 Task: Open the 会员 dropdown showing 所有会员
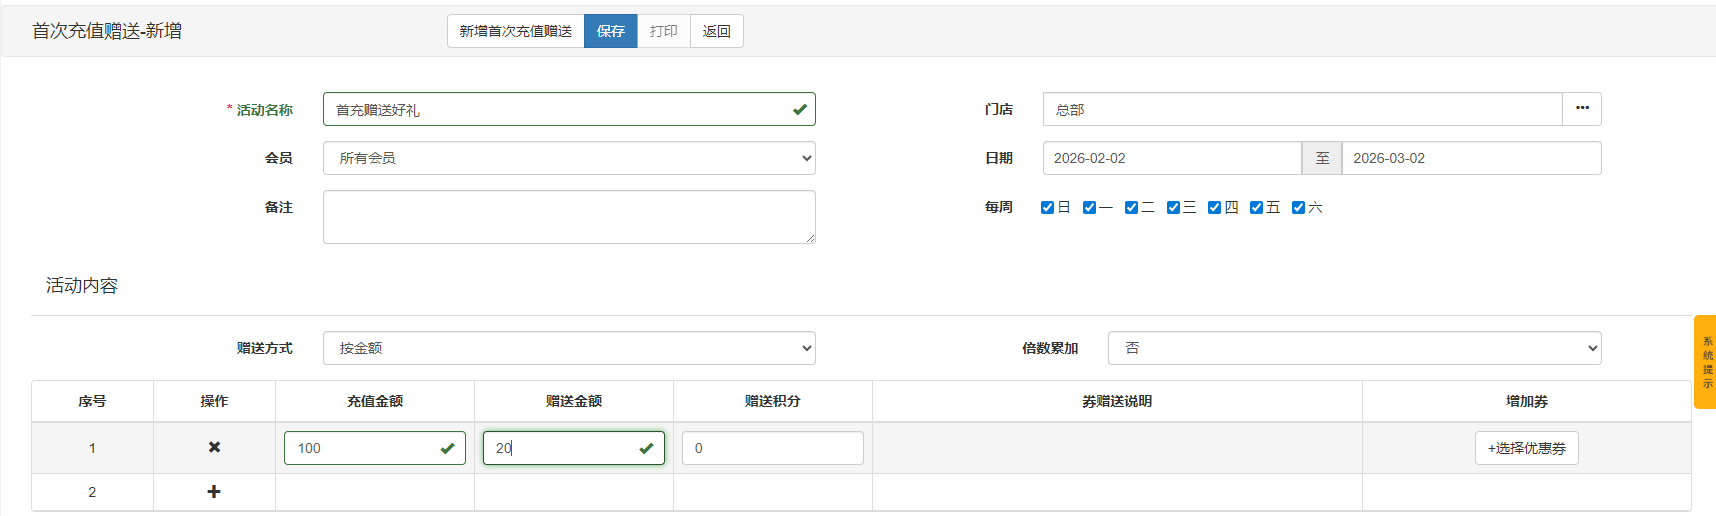[568, 158]
